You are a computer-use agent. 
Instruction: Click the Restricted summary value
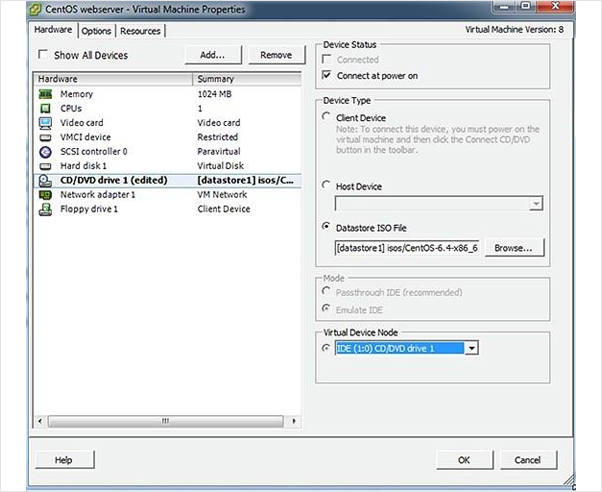pos(218,137)
